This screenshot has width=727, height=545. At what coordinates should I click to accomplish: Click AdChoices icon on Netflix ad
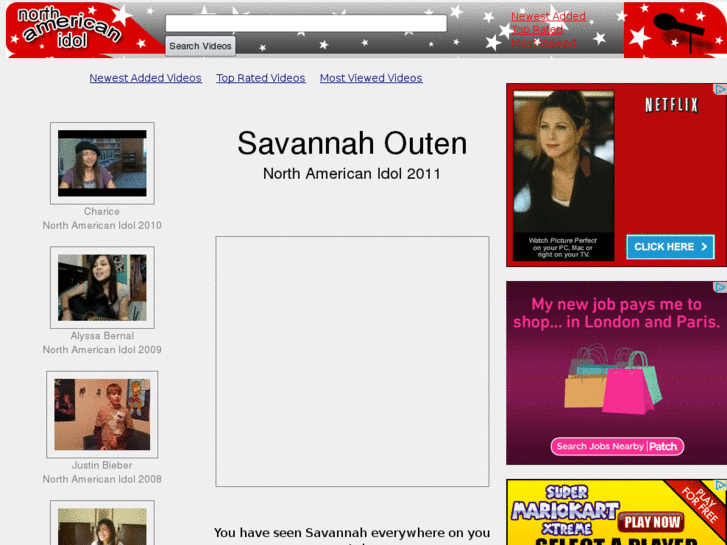click(x=719, y=89)
